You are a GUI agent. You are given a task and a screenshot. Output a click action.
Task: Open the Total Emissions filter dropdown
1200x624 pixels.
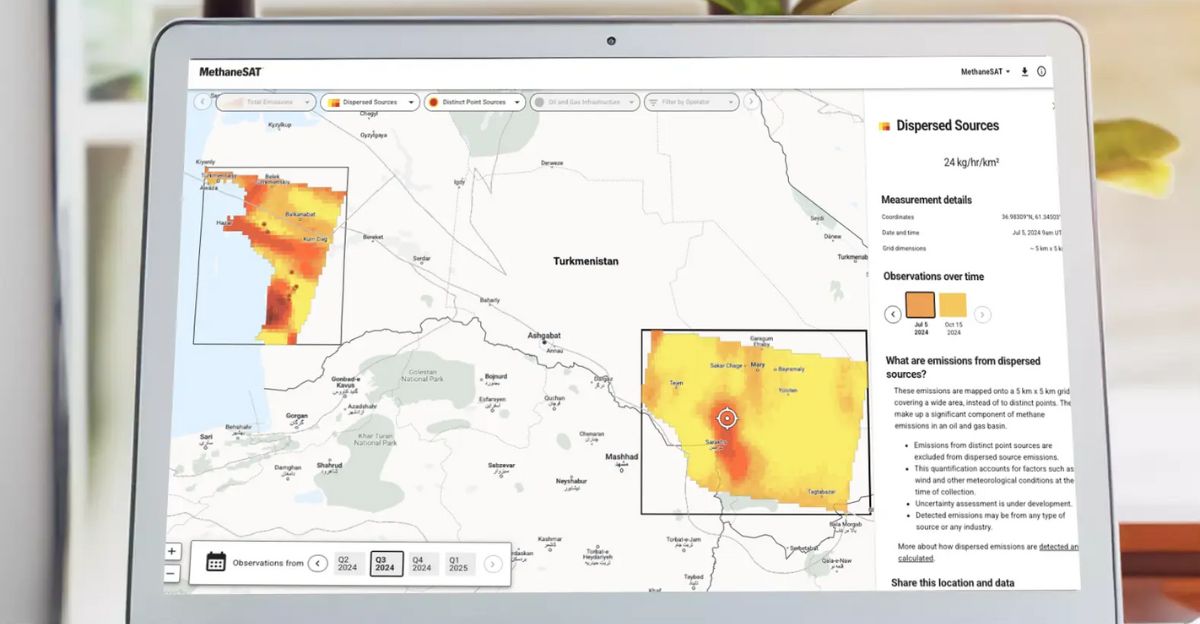click(x=266, y=102)
